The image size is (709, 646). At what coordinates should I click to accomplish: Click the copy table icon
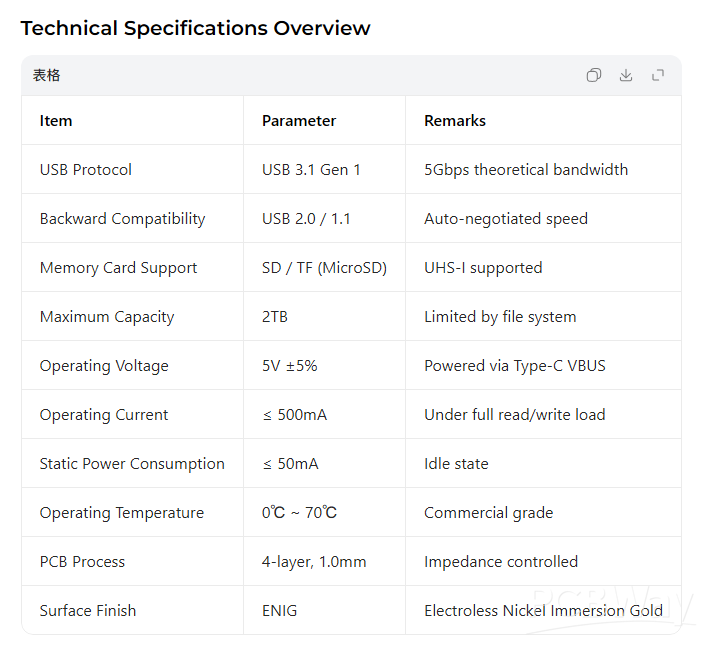click(594, 75)
